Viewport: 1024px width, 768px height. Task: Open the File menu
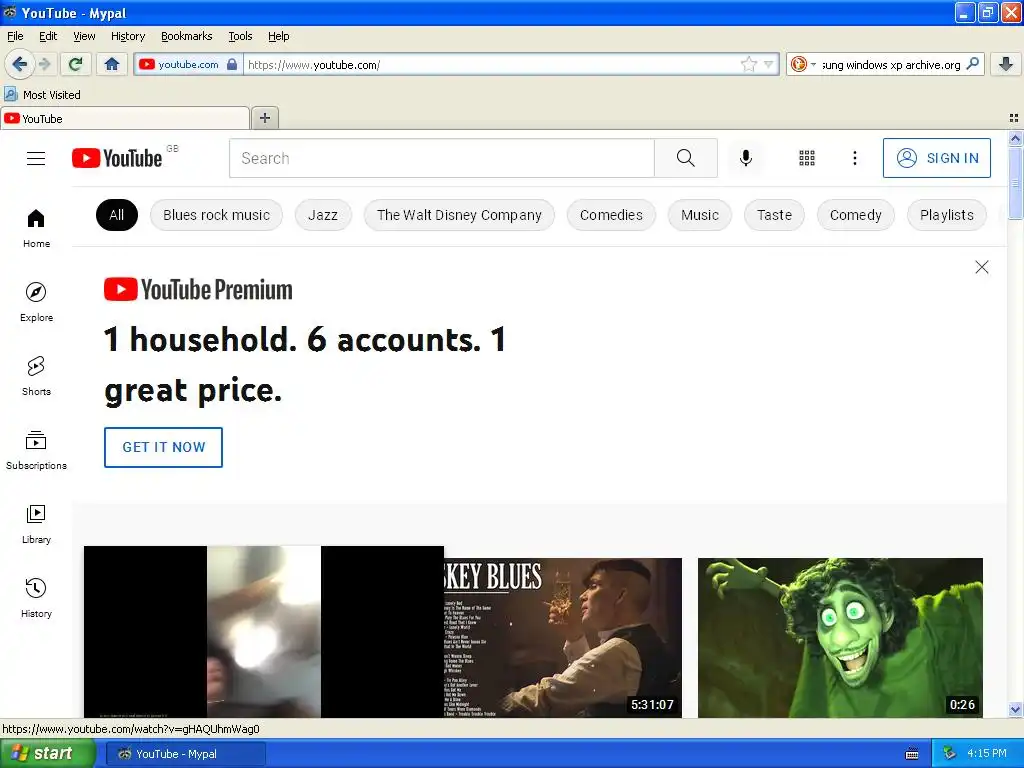coord(15,36)
